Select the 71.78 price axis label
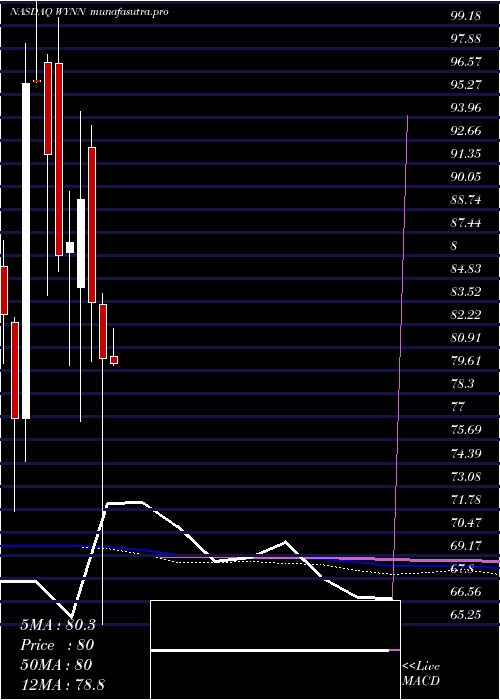The width and height of the screenshot is (500, 700). point(465,500)
